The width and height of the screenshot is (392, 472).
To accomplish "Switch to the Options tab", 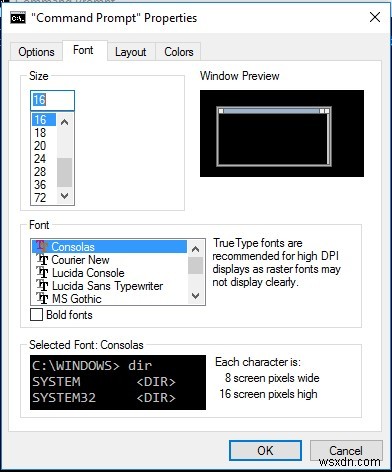I will pos(36,52).
